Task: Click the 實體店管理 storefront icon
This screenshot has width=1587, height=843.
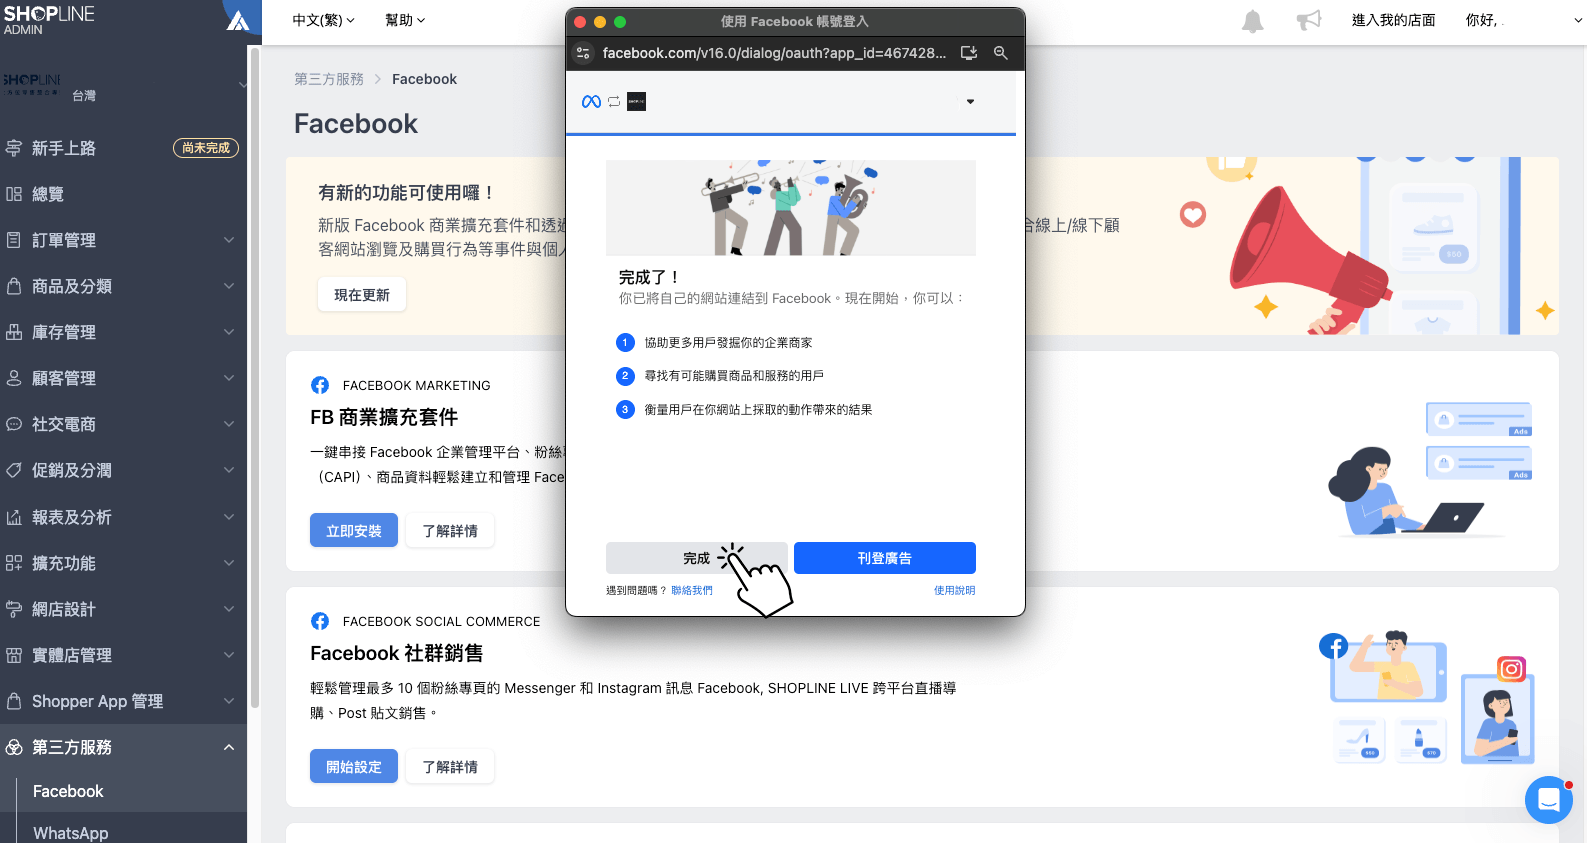Action: coord(14,655)
